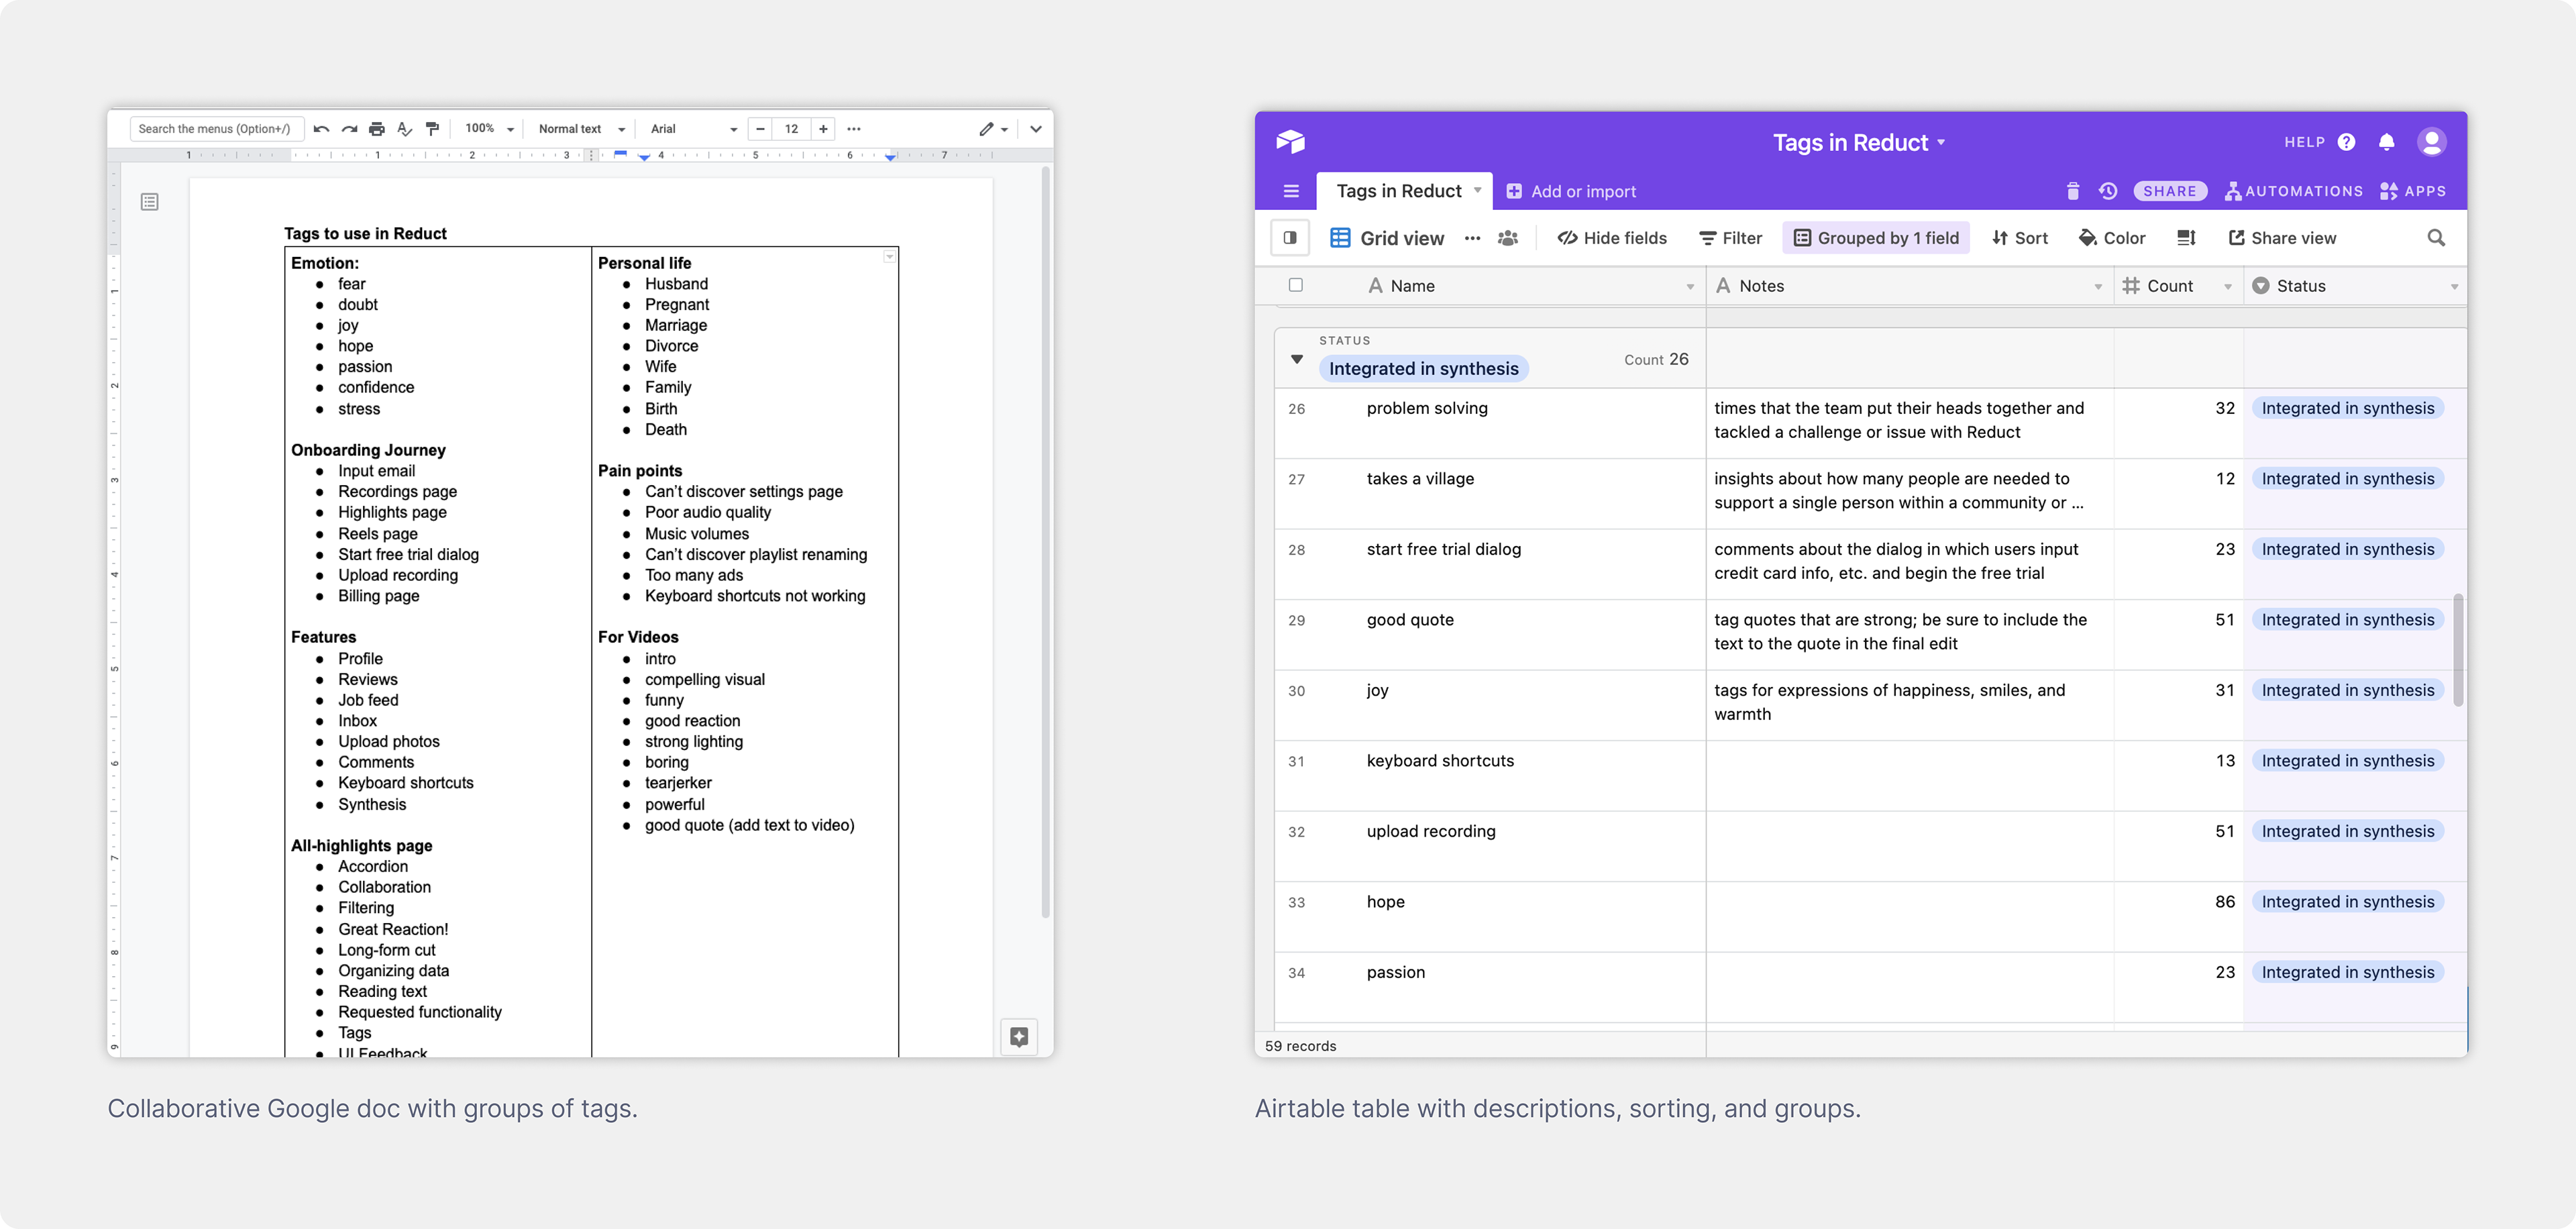Open Grid view switcher
The width and height of the screenshot is (2576, 1229).
[1387, 238]
